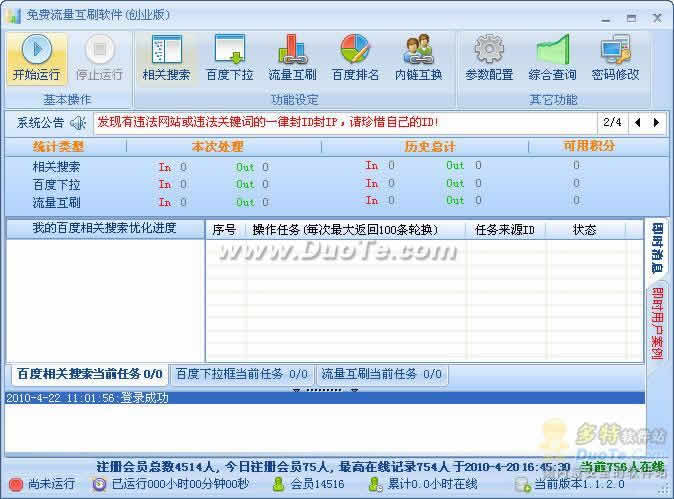Click the 百度下拉 statistics row label
The height and width of the screenshot is (499, 674).
56,185
